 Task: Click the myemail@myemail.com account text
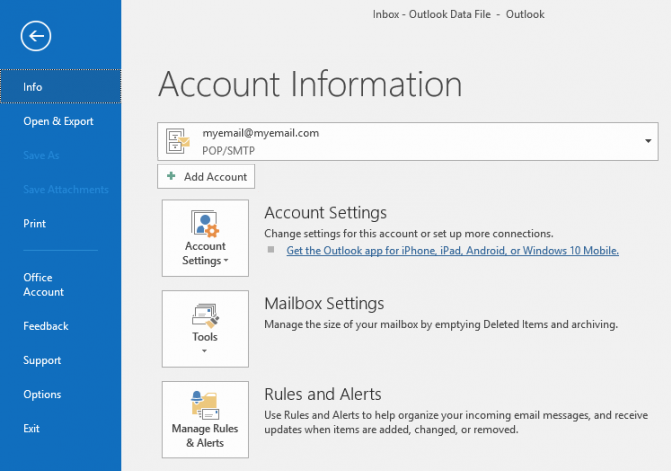click(261, 133)
